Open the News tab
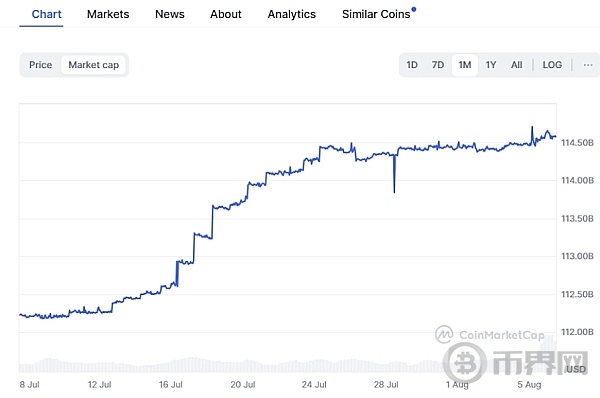 tap(170, 14)
